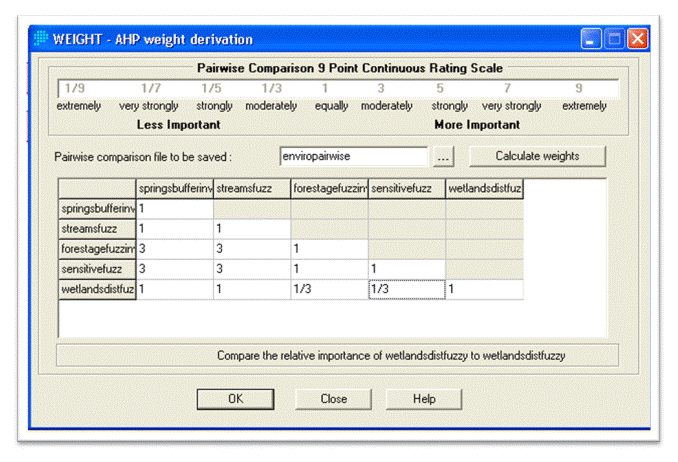Select the sensitivefuzz column header
This screenshot has height=462, width=678.
(407, 187)
